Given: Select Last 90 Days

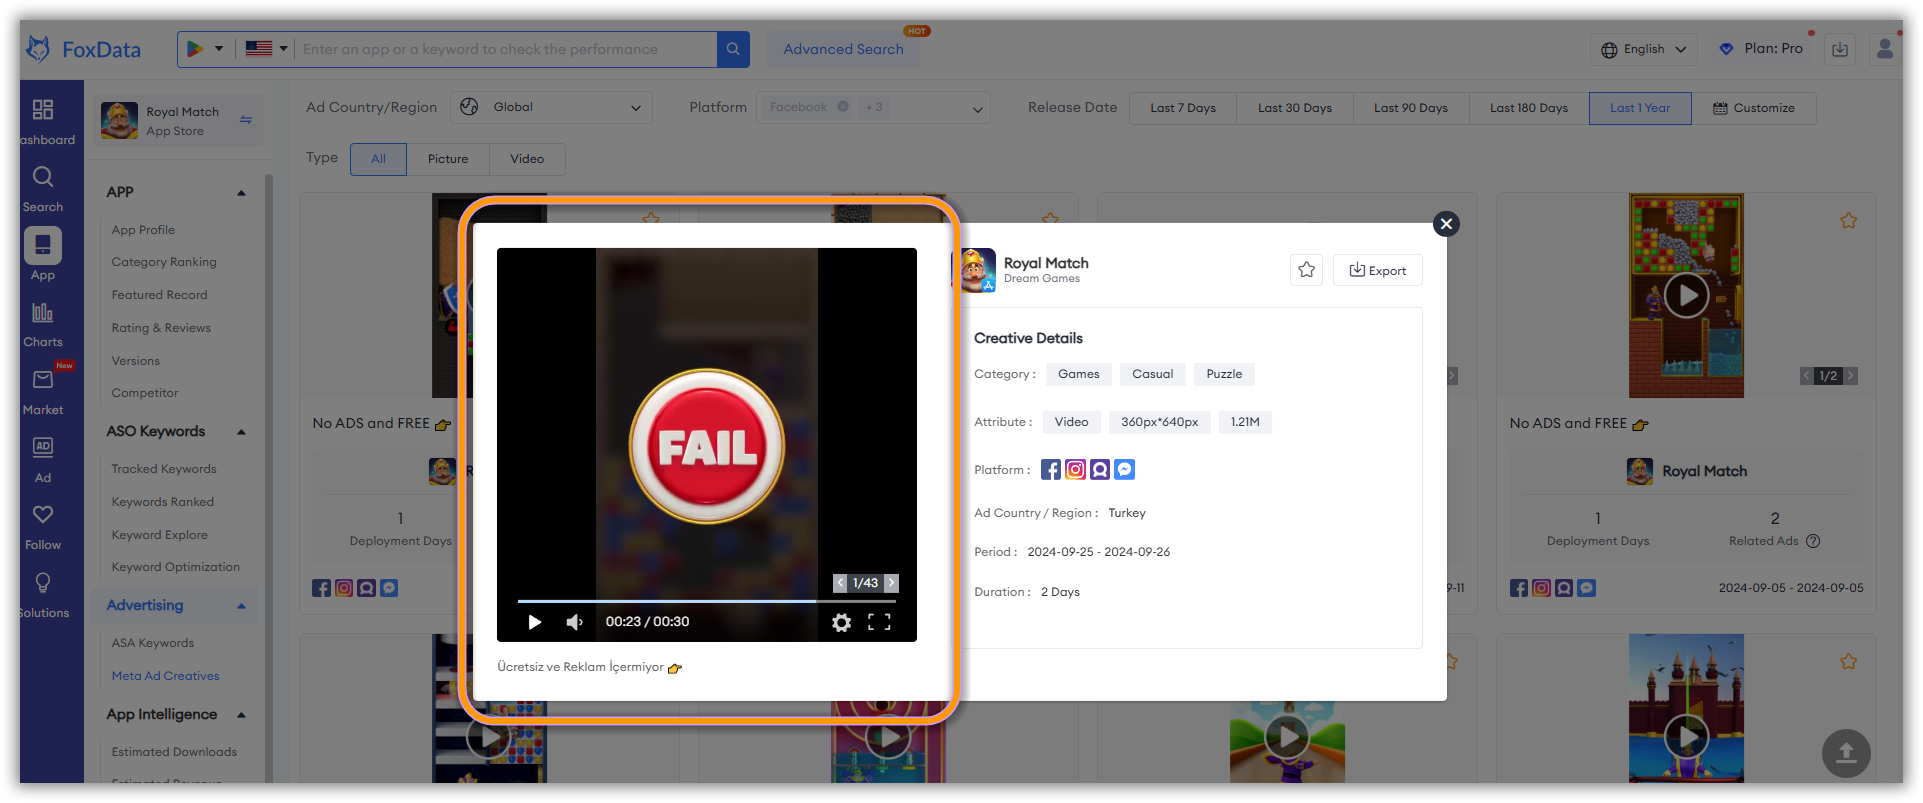Looking at the screenshot, I should [x=1411, y=108].
